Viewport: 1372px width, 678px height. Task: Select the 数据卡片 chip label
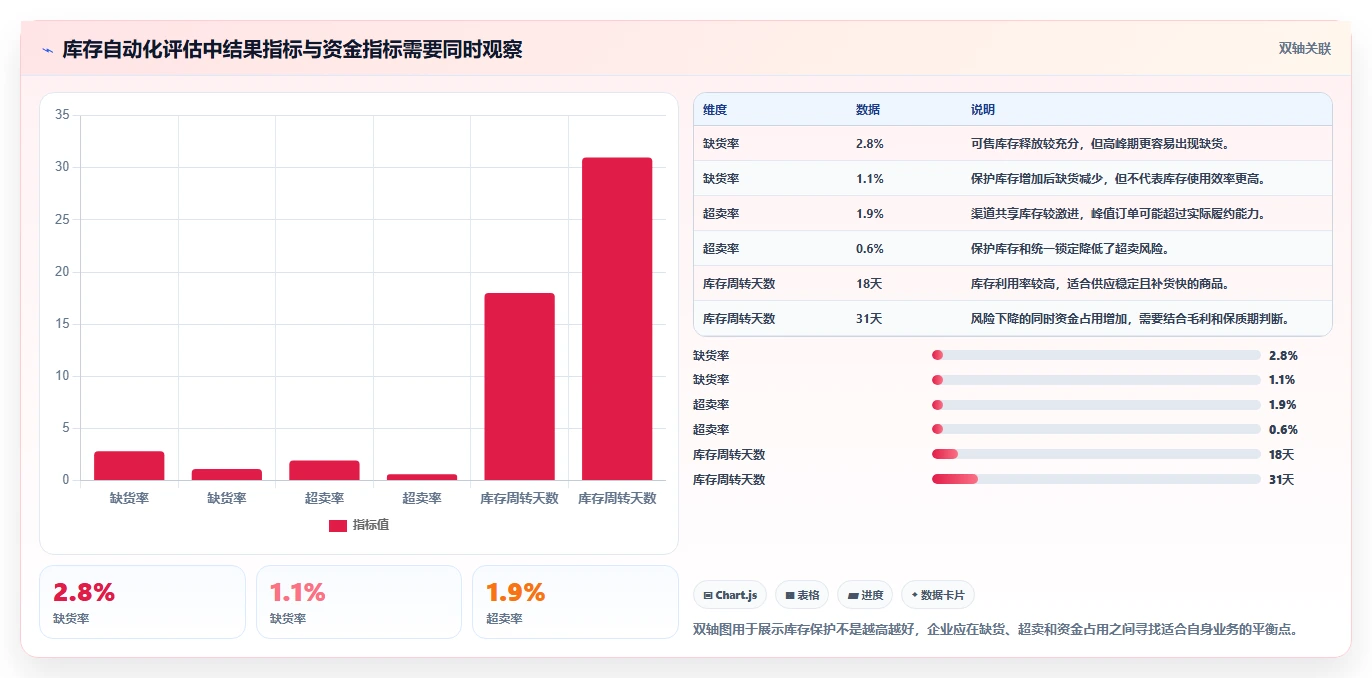click(943, 595)
